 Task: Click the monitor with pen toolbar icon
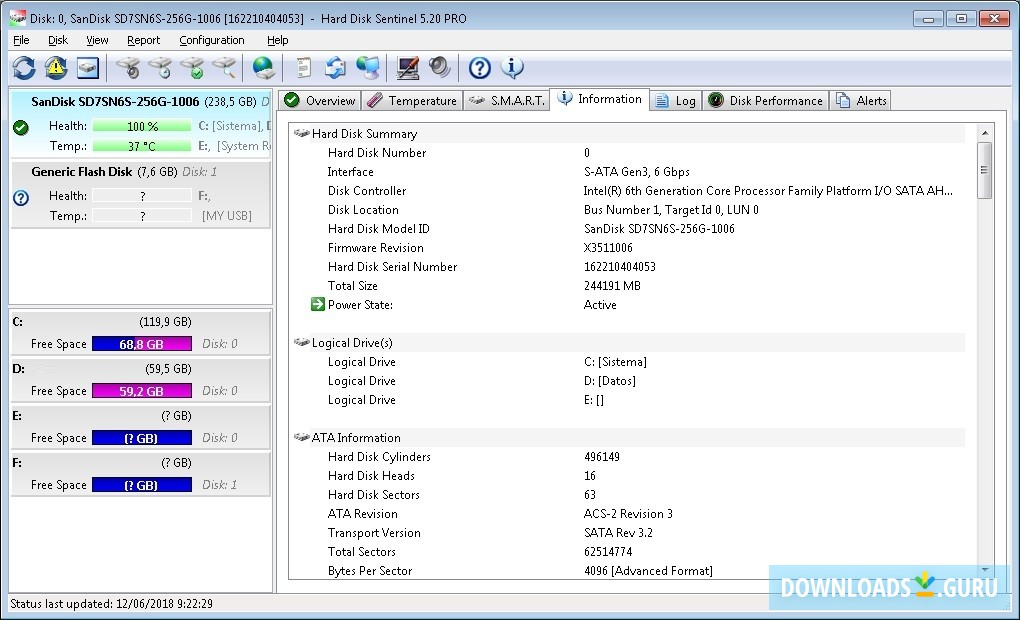tap(408, 68)
